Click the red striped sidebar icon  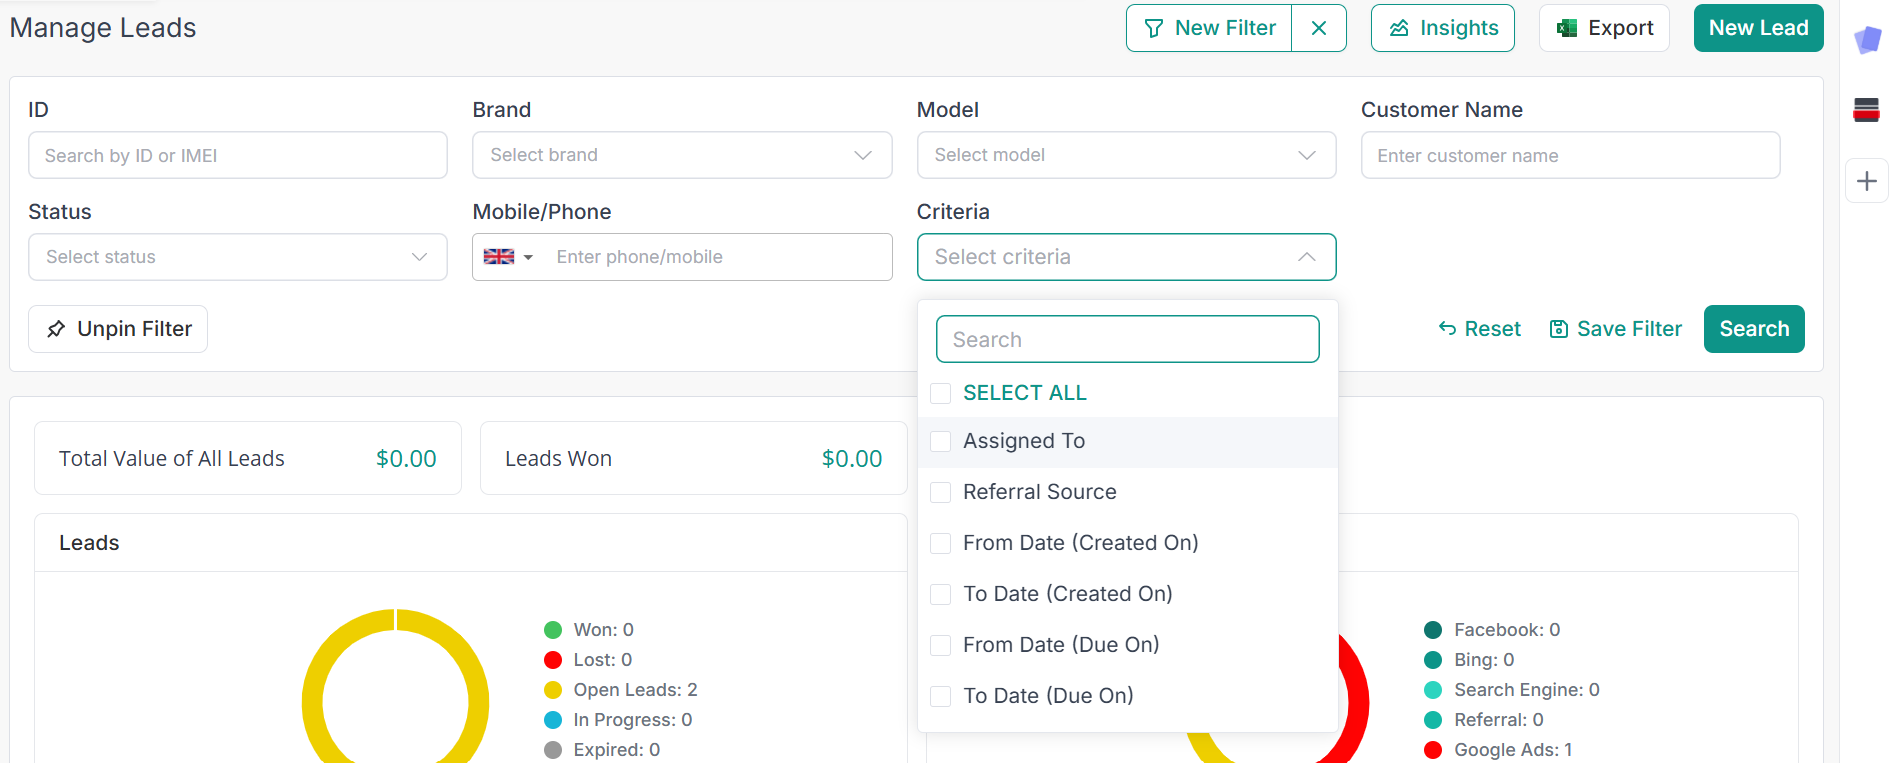(1866, 110)
